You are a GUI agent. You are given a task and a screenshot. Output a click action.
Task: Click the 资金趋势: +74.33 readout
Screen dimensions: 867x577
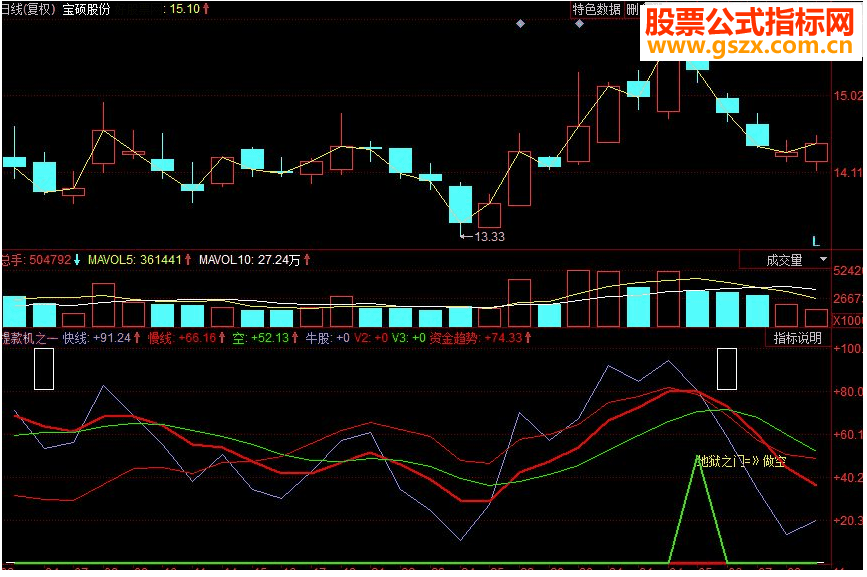(480, 338)
